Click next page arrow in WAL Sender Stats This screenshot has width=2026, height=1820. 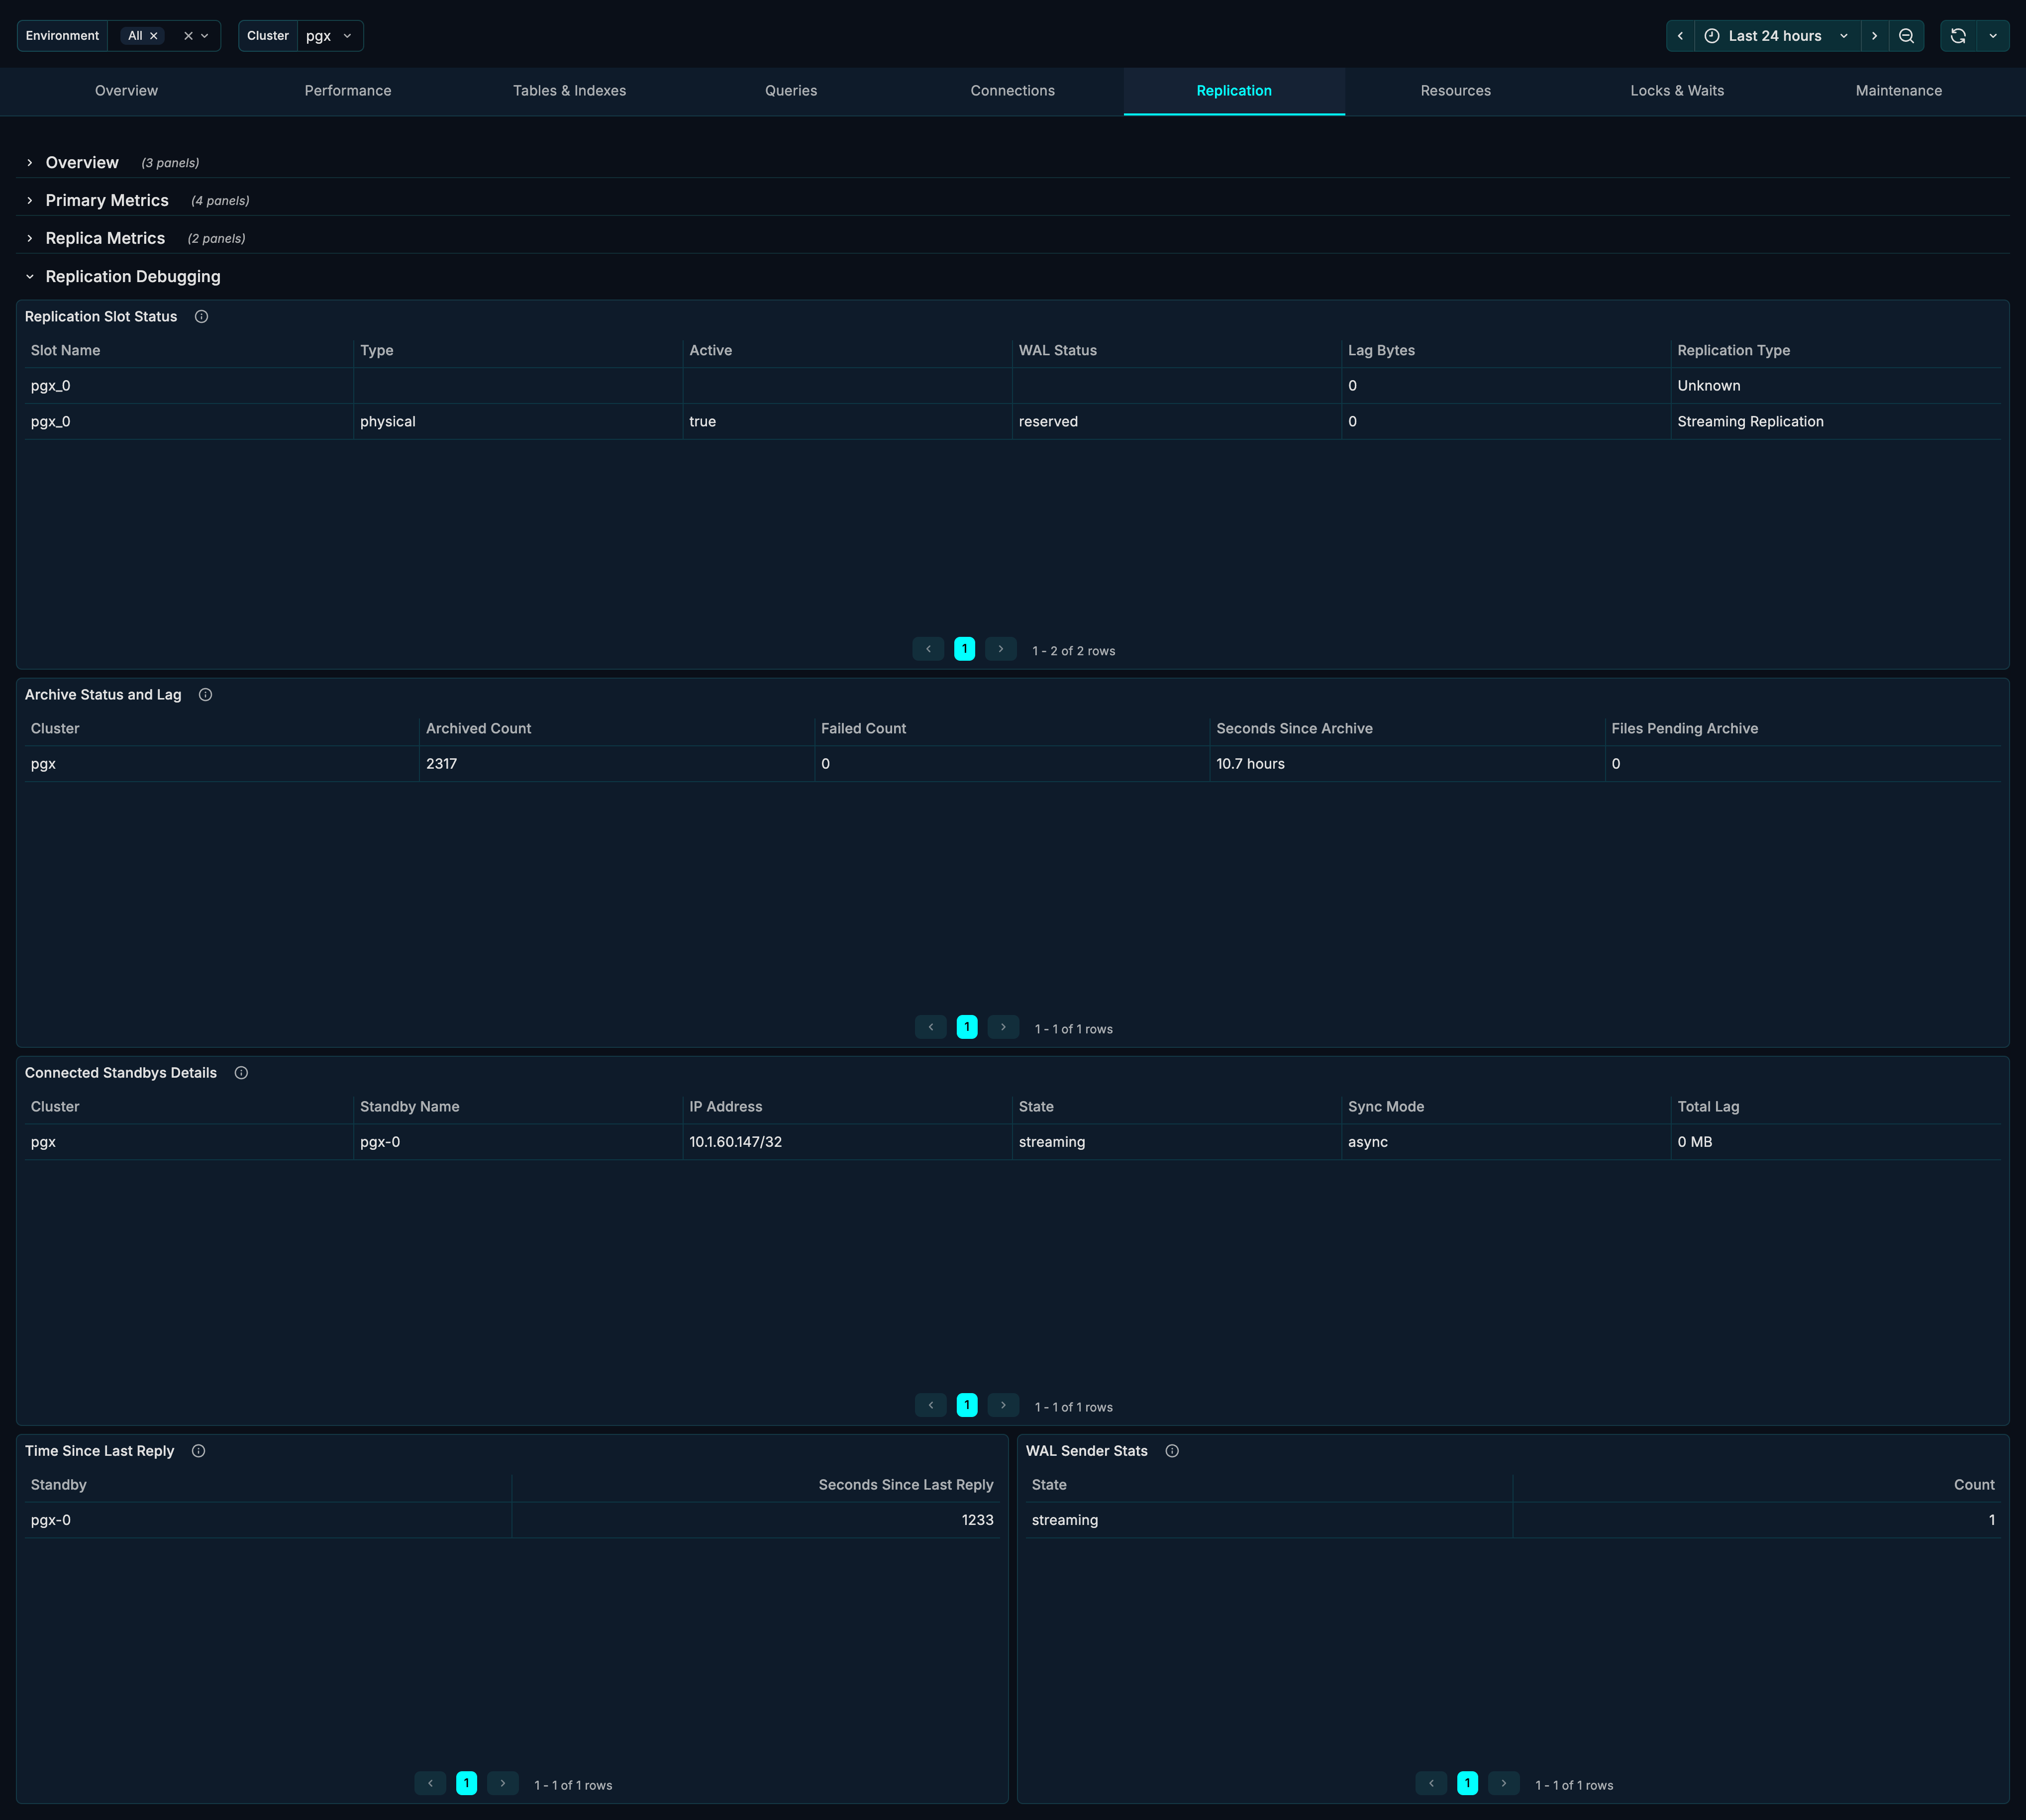tap(1503, 1784)
